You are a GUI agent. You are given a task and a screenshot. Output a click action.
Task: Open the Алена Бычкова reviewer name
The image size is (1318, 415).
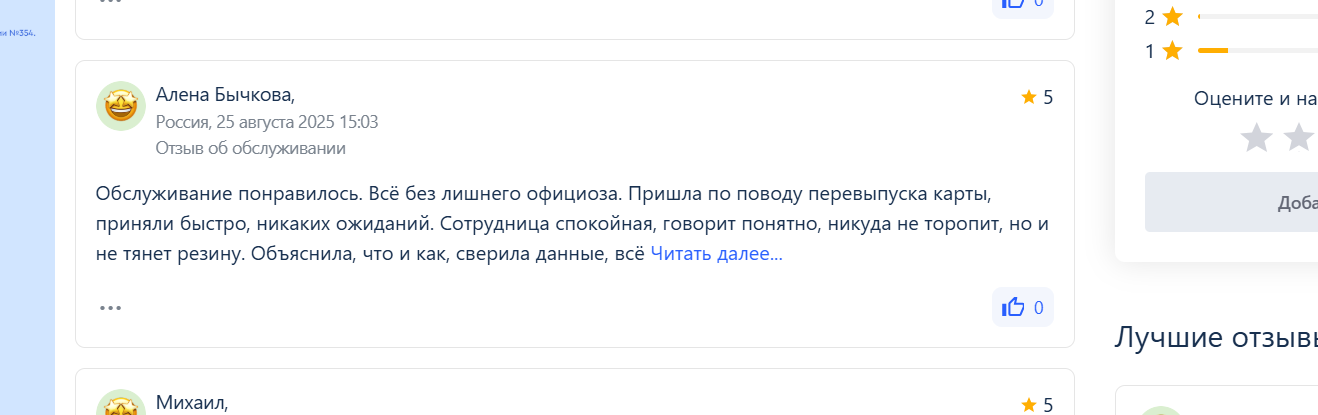pos(225,95)
